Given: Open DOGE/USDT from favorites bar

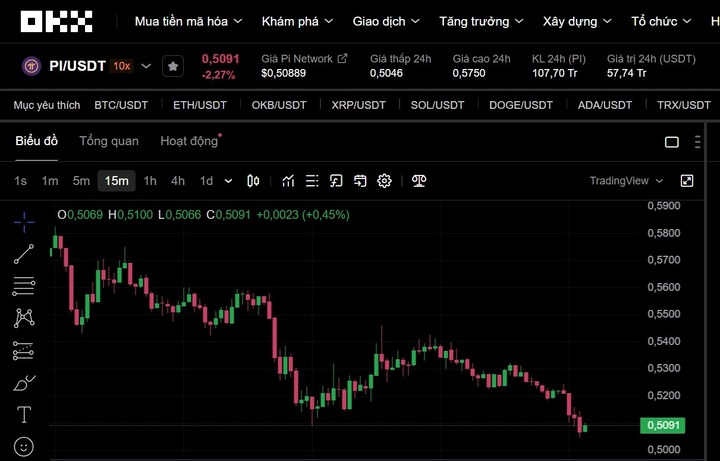Looking at the screenshot, I should (x=521, y=105).
